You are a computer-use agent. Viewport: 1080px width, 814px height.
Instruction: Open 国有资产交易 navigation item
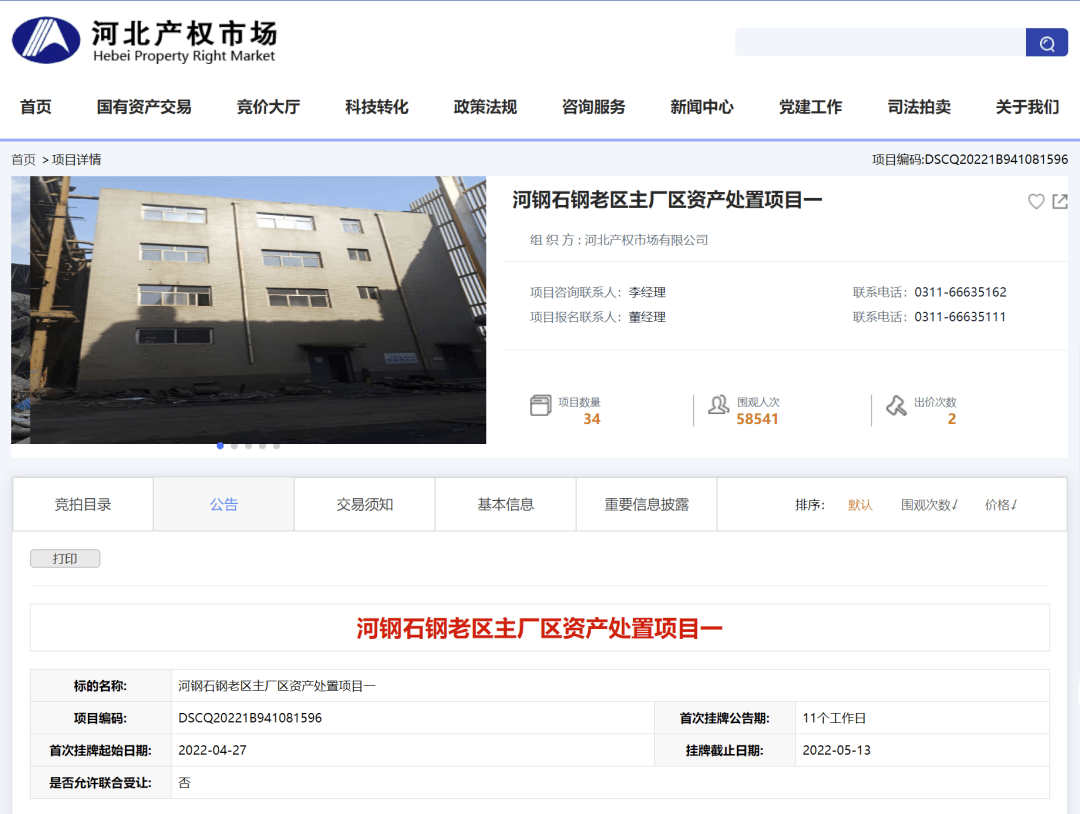point(144,107)
